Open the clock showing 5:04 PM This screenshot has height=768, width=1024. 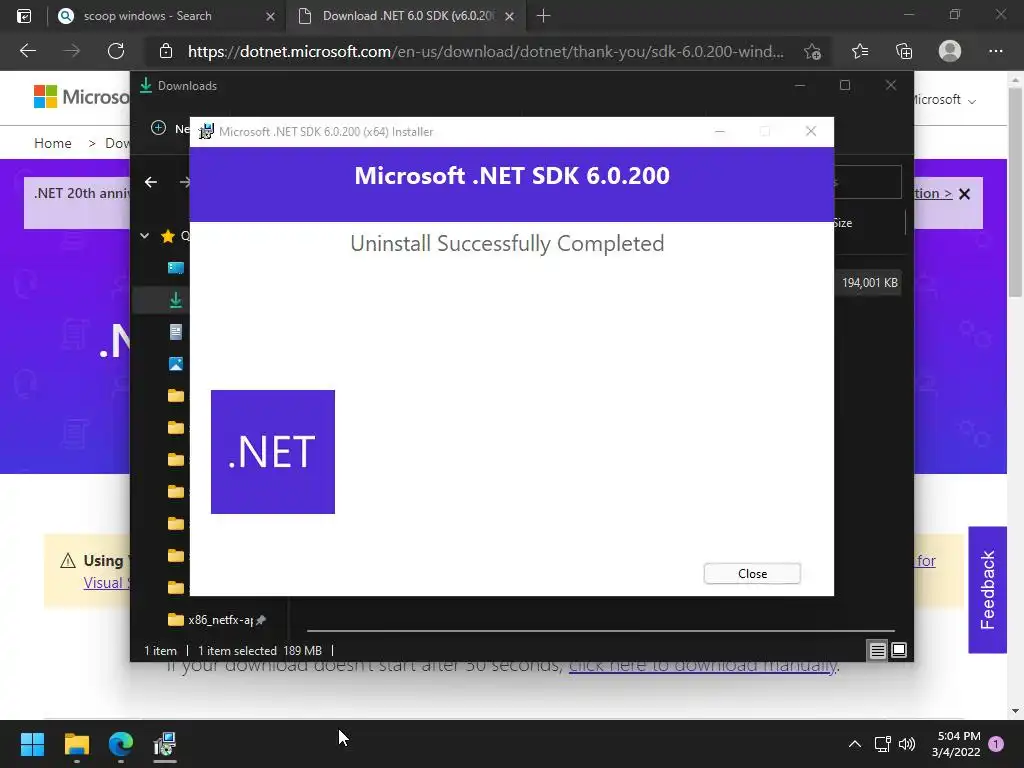pos(956,744)
